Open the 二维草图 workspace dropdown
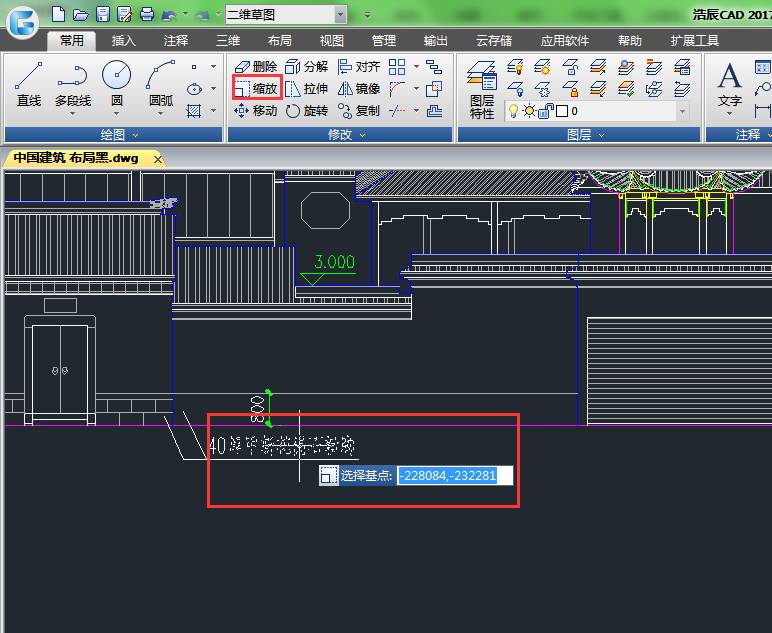 tap(340, 15)
